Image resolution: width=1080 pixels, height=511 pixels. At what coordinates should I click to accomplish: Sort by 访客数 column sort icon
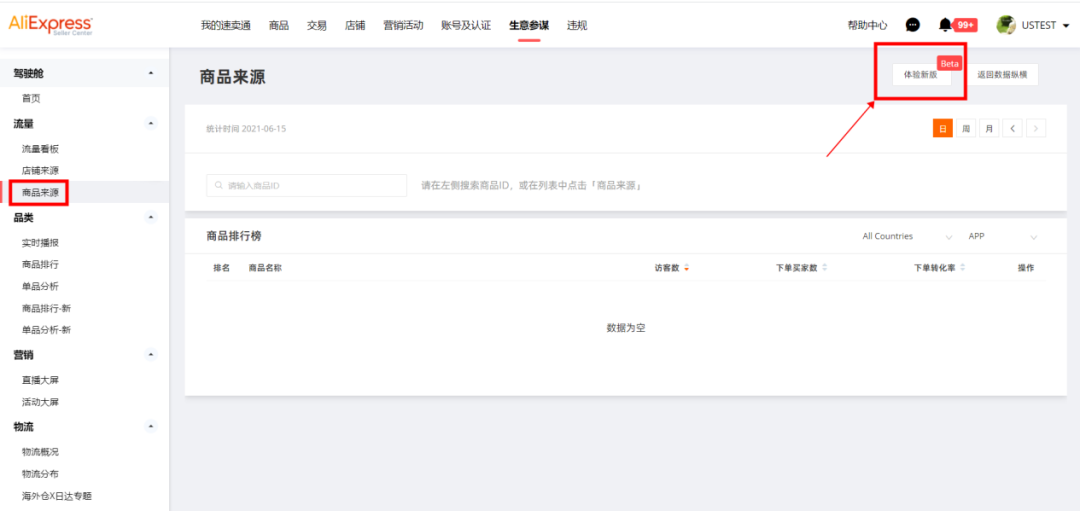686,268
